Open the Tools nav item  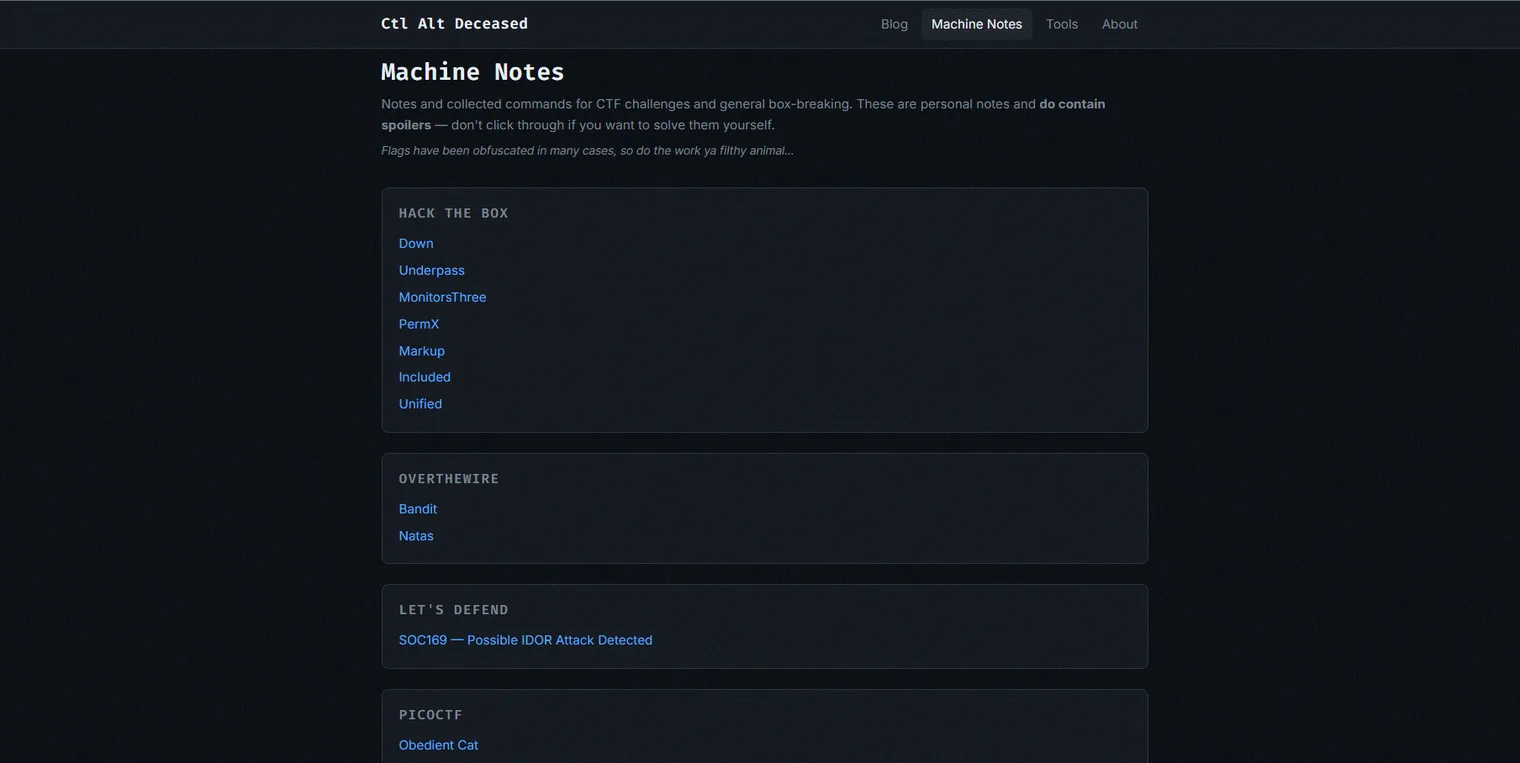point(1062,24)
